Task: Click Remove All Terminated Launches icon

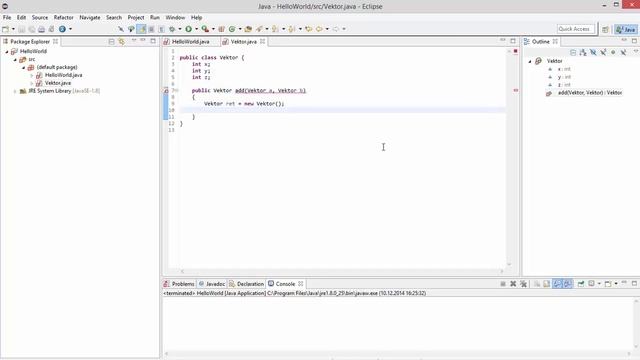Action: pyautogui.click(x=523, y=284)
